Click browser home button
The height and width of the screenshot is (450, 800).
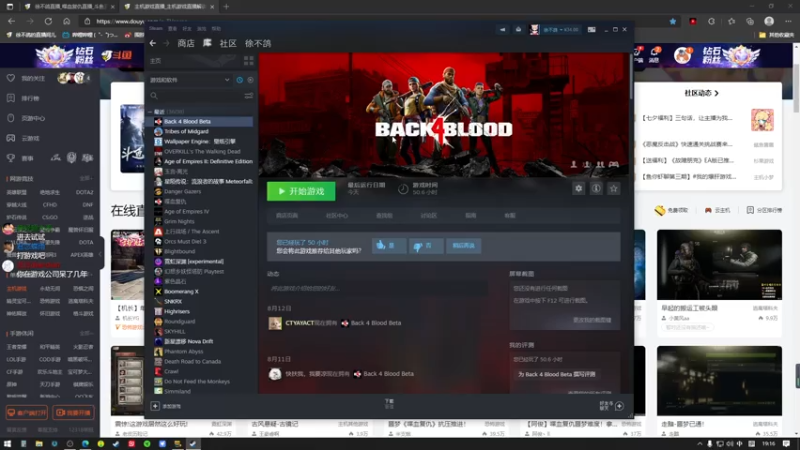(x=66, y=21)
